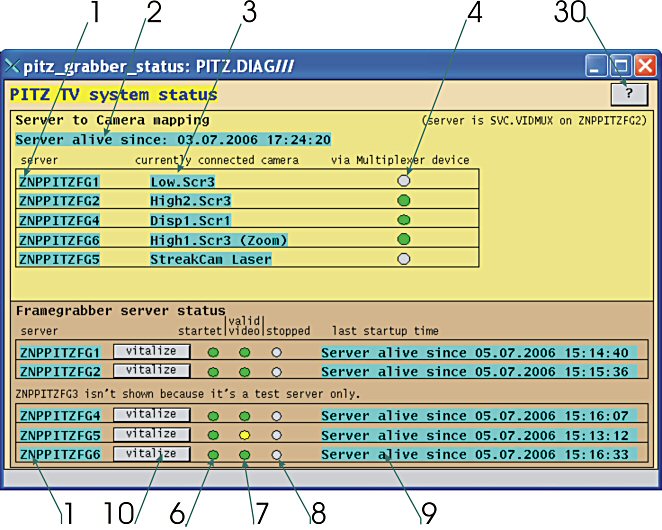Open the help '?' button

tap(629, 94)
